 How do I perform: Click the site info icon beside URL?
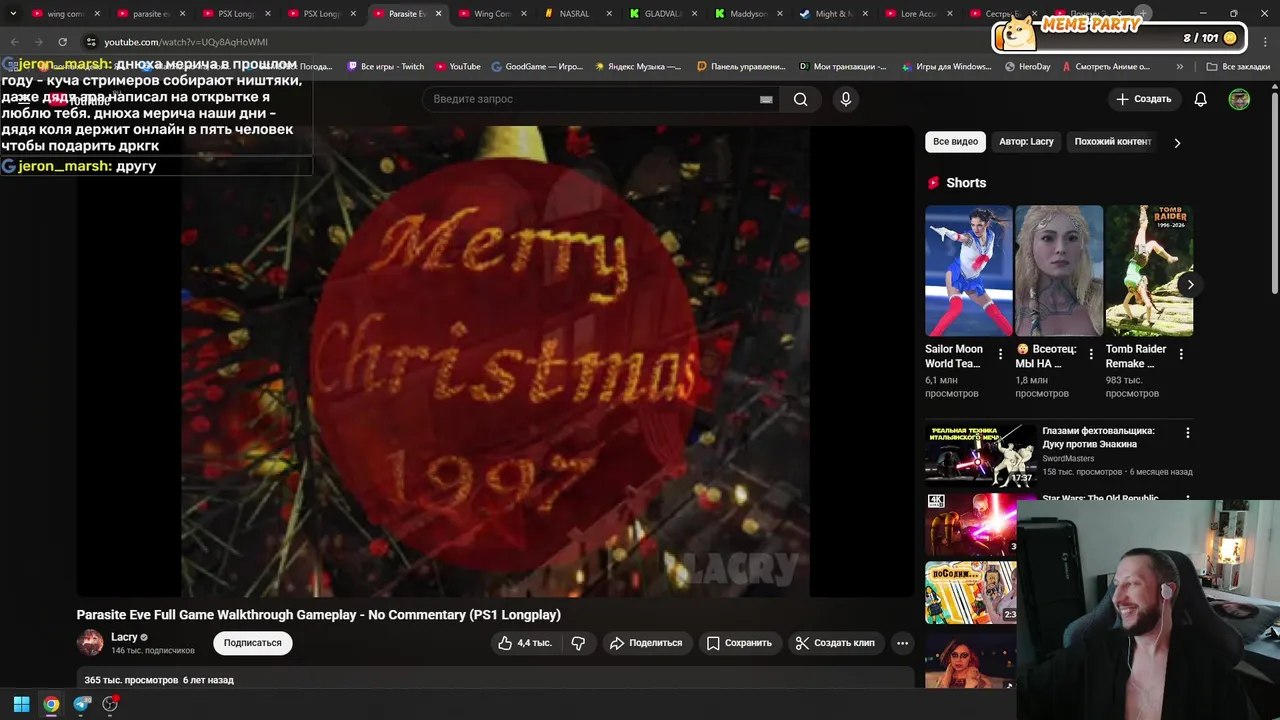[x=90, y=42]
